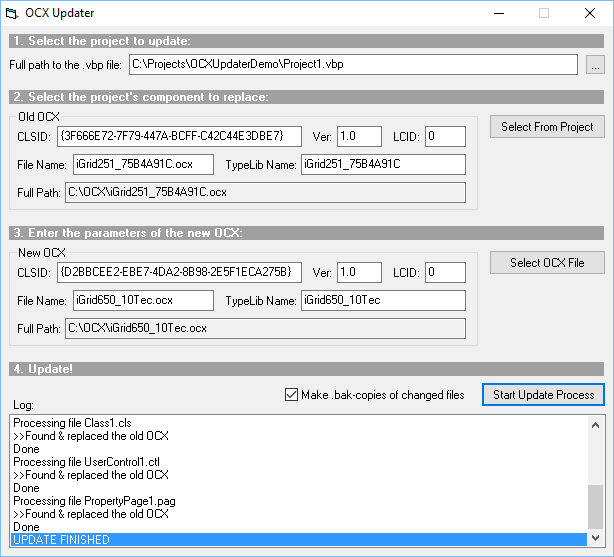Viewport: 614px width, 557px height.
Task: Click the New OCX CLSID field
Action: point(179,272)
